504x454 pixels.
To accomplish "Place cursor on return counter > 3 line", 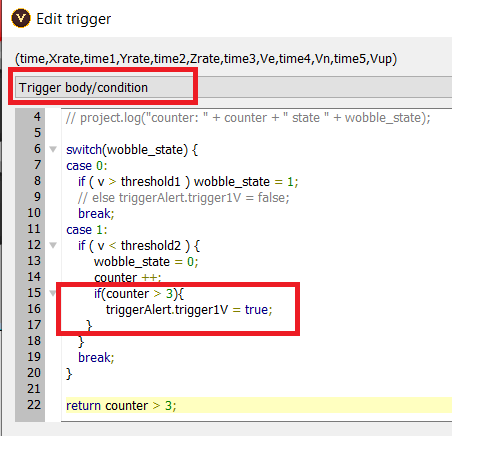I will pos(121,406).
